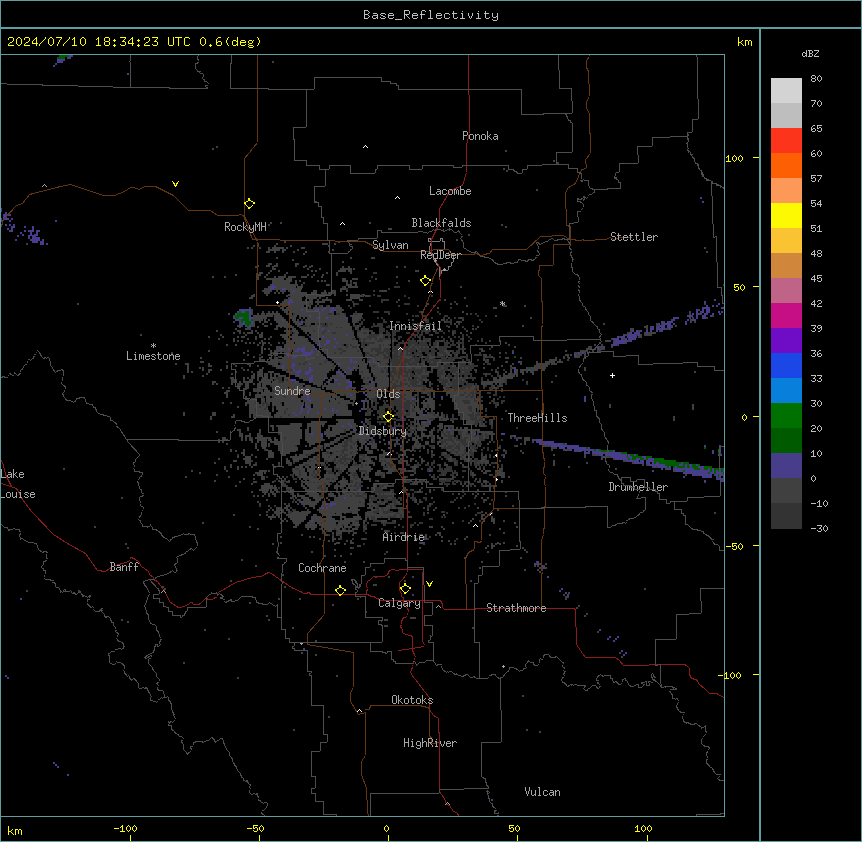Image resolution: width=862 pixels, height=842 pixels.
Task: Select the royal blue 33-36 dBZ legend band
Action: coord(786,365)
